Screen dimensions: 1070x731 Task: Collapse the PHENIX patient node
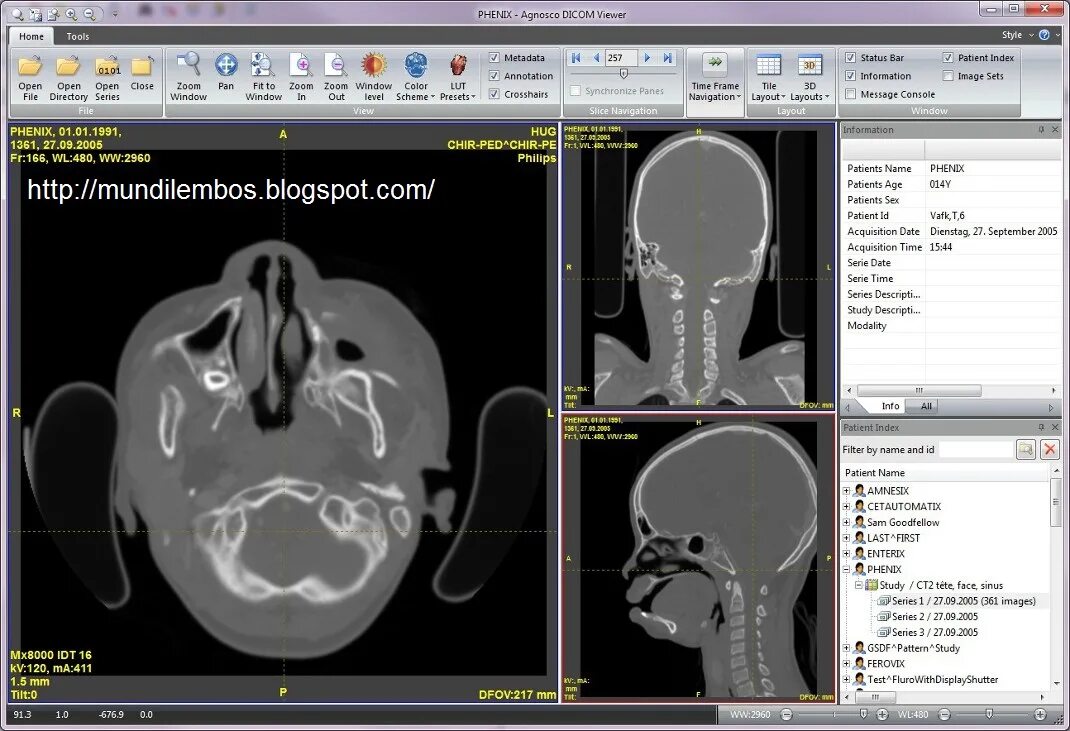tap(847, 569)
